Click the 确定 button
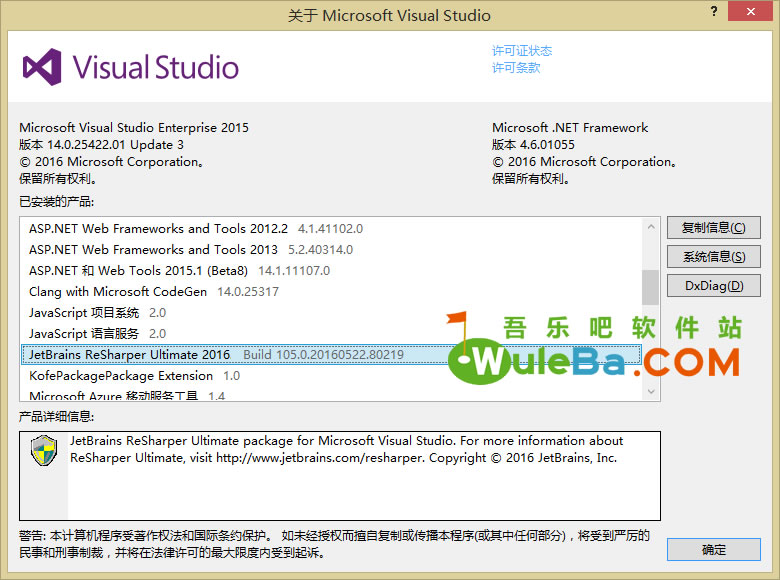 pyautogui.click(x=713, y=550)
